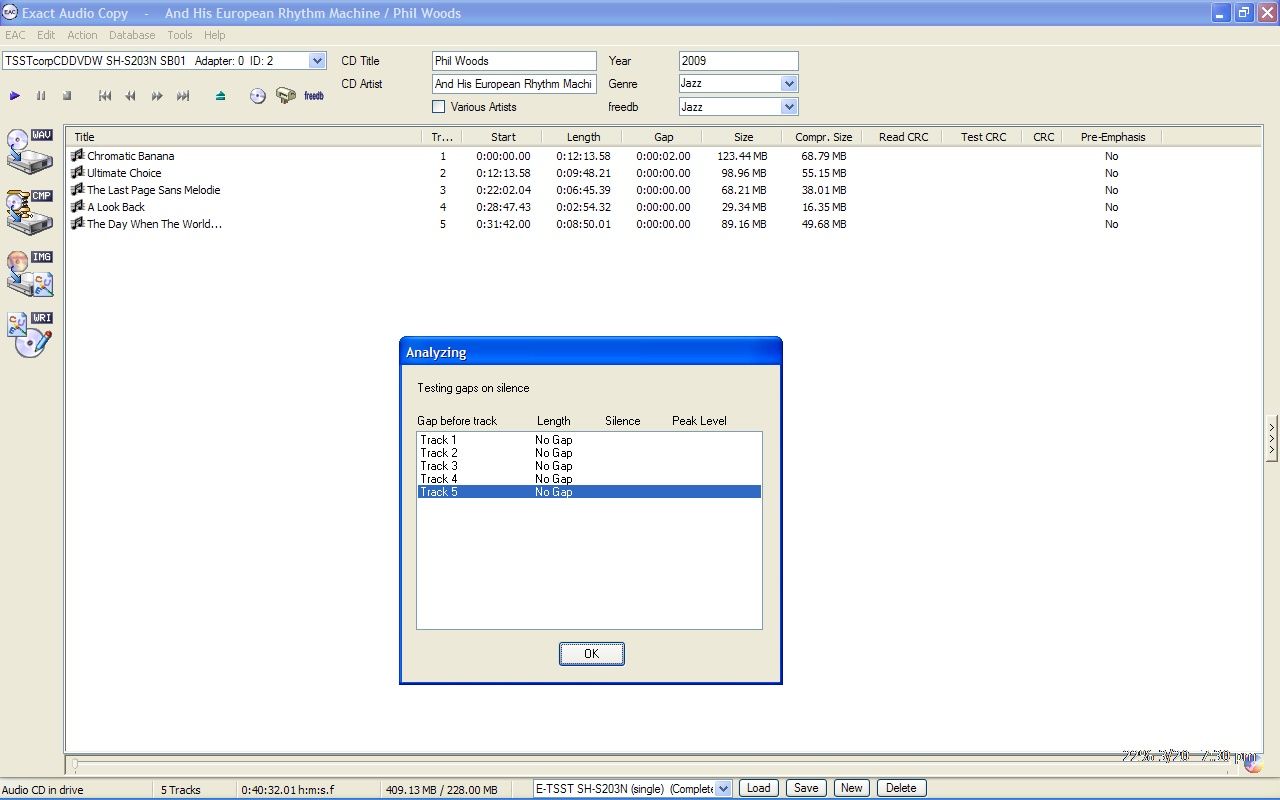Select The Day When The World... title
The image size is (1280, 800).
(154, 224)
